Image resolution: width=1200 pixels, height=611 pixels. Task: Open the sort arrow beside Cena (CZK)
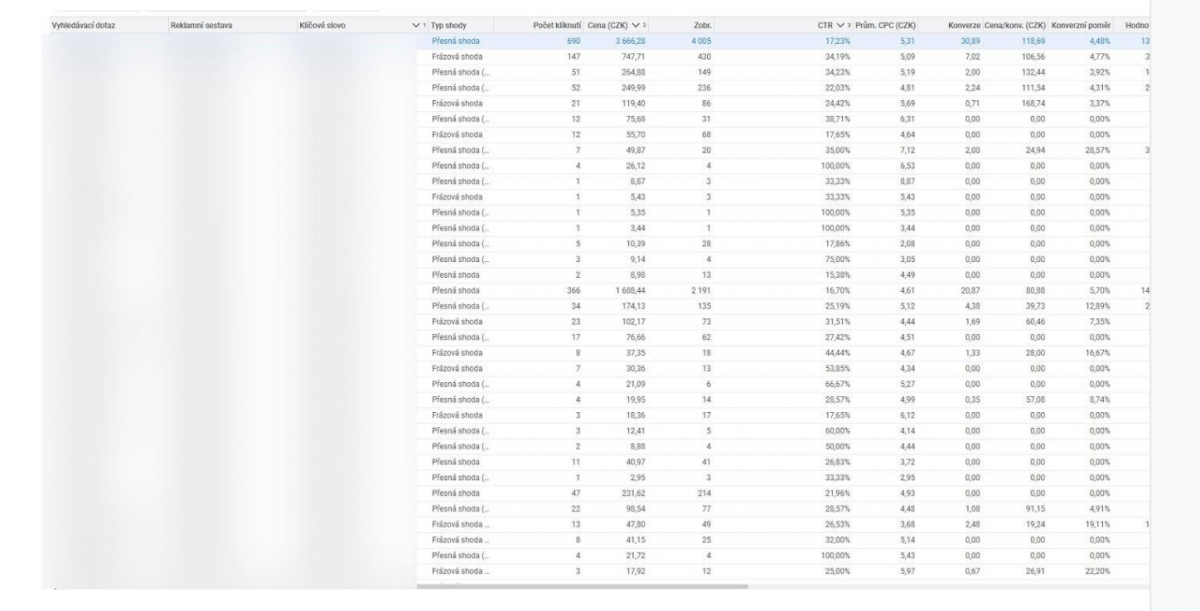(x=635, y=24)
